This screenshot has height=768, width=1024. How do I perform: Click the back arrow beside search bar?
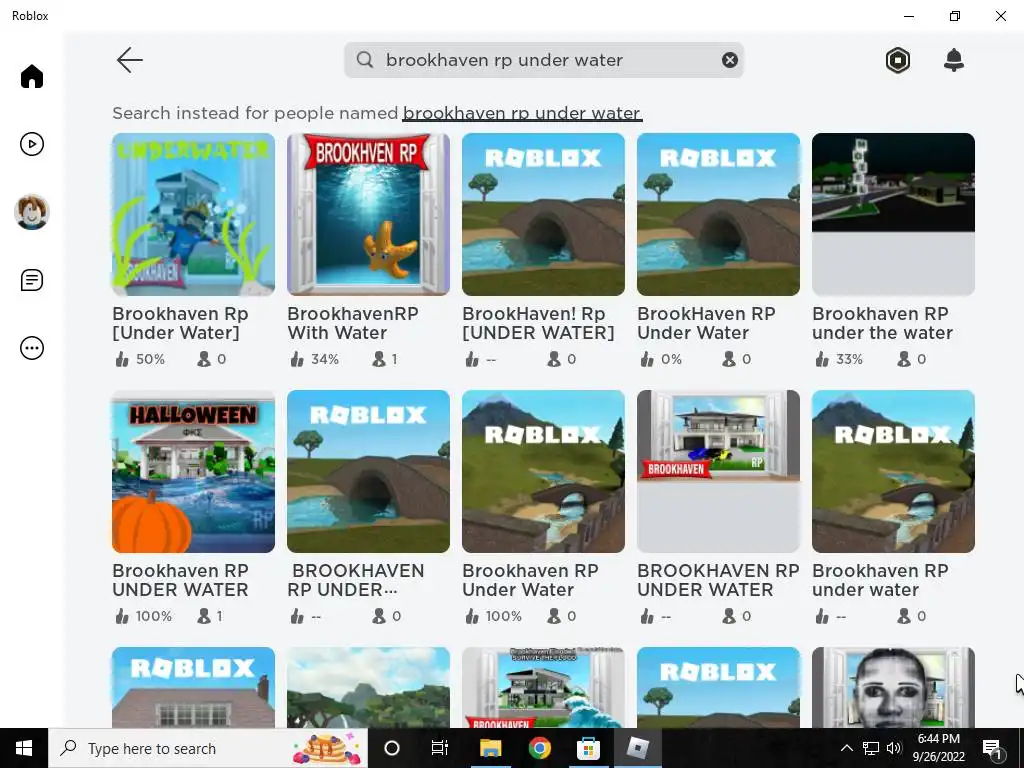tap(129, 60)
